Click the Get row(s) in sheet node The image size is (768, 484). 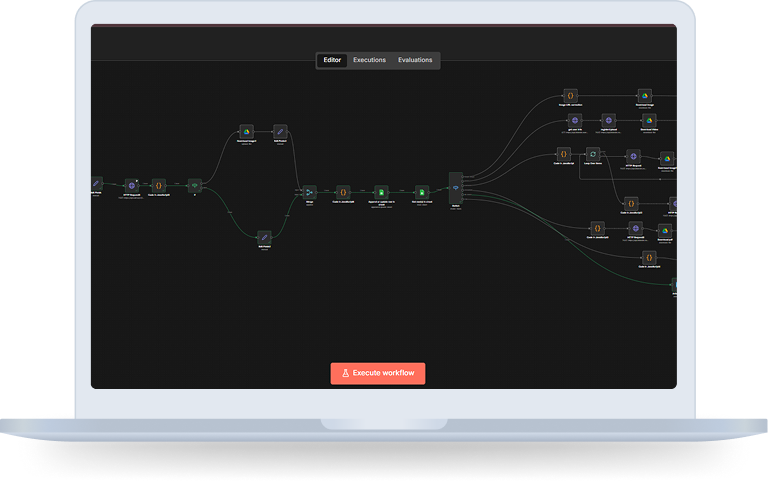point(422,191)
